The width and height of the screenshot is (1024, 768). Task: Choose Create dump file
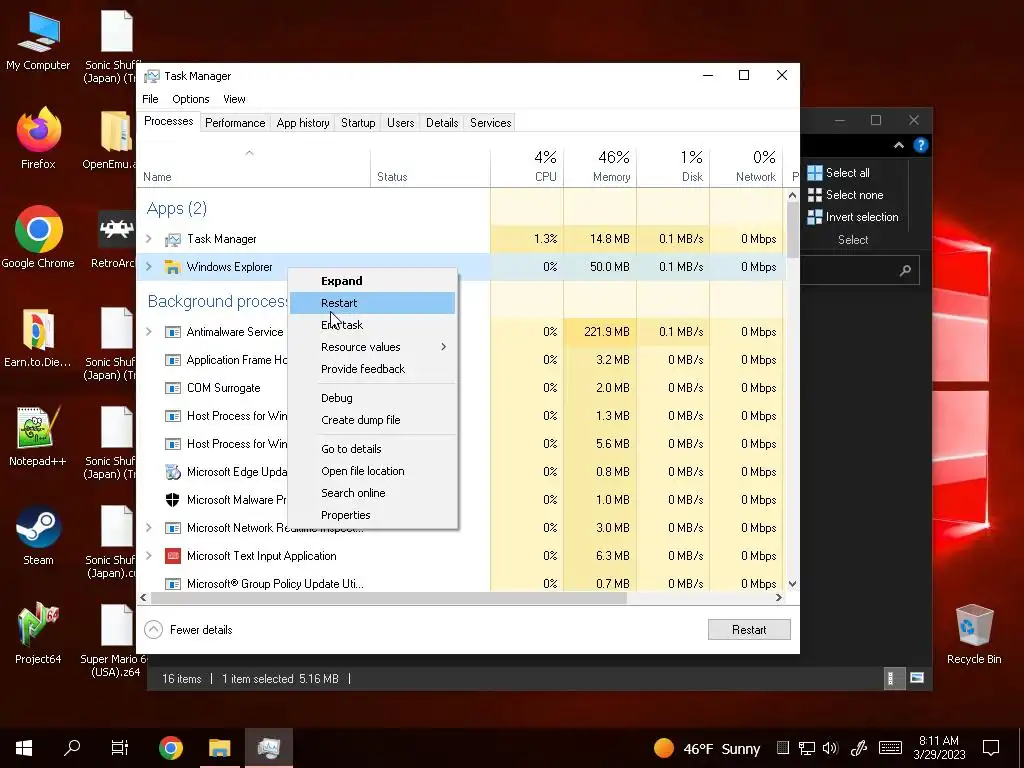(372, 420)
